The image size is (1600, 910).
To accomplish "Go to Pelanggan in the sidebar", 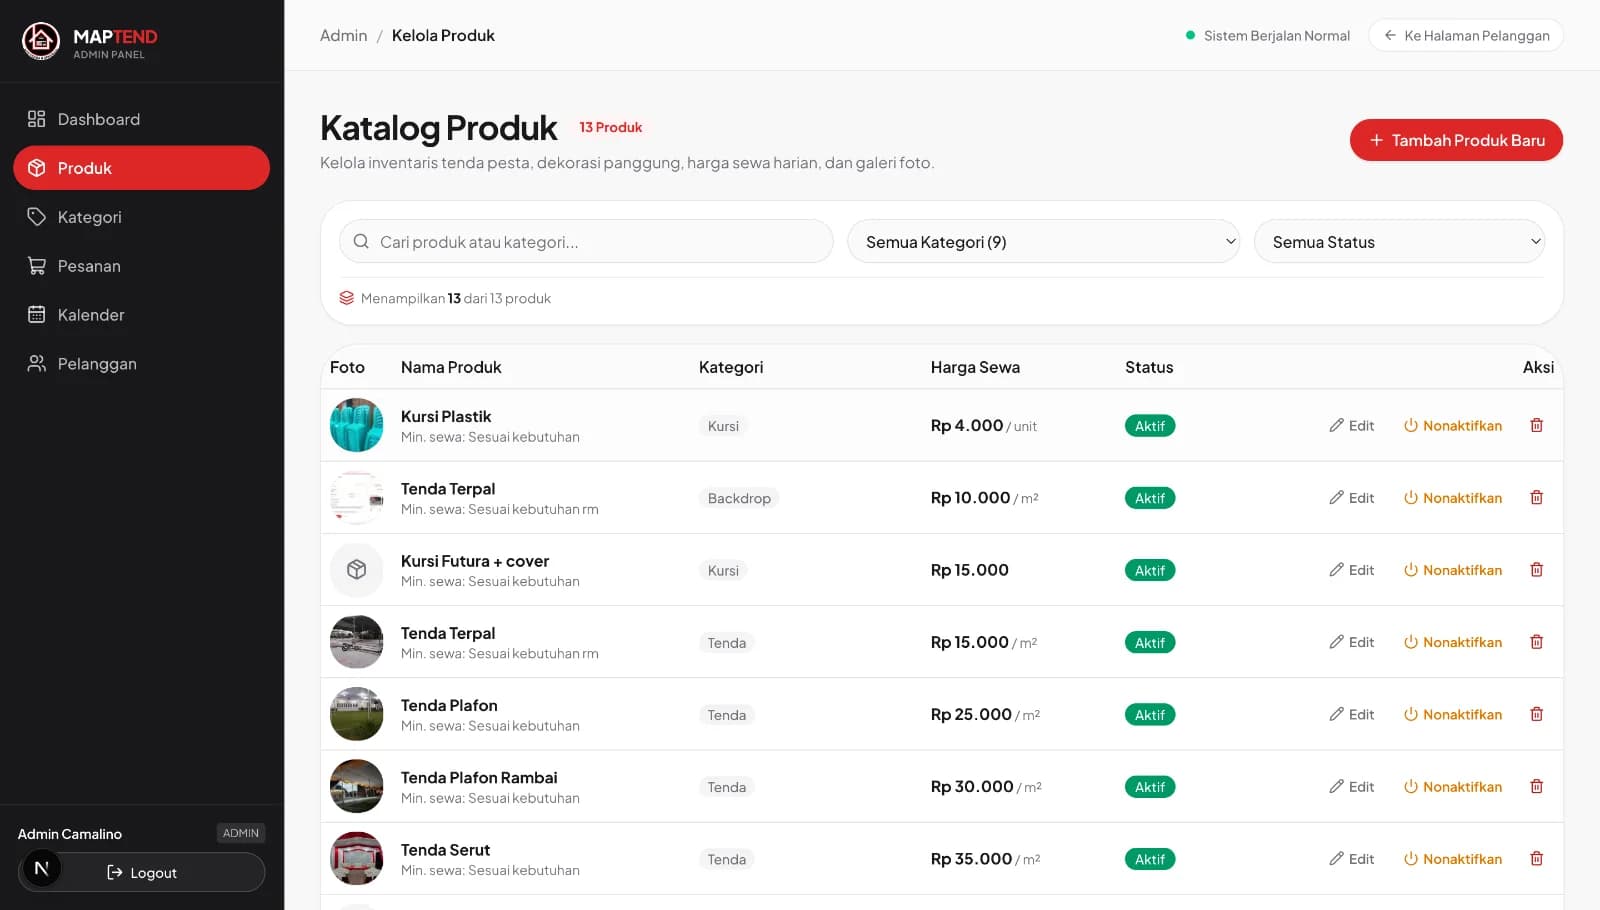I will pyautogui.click(x=141, y=364).
